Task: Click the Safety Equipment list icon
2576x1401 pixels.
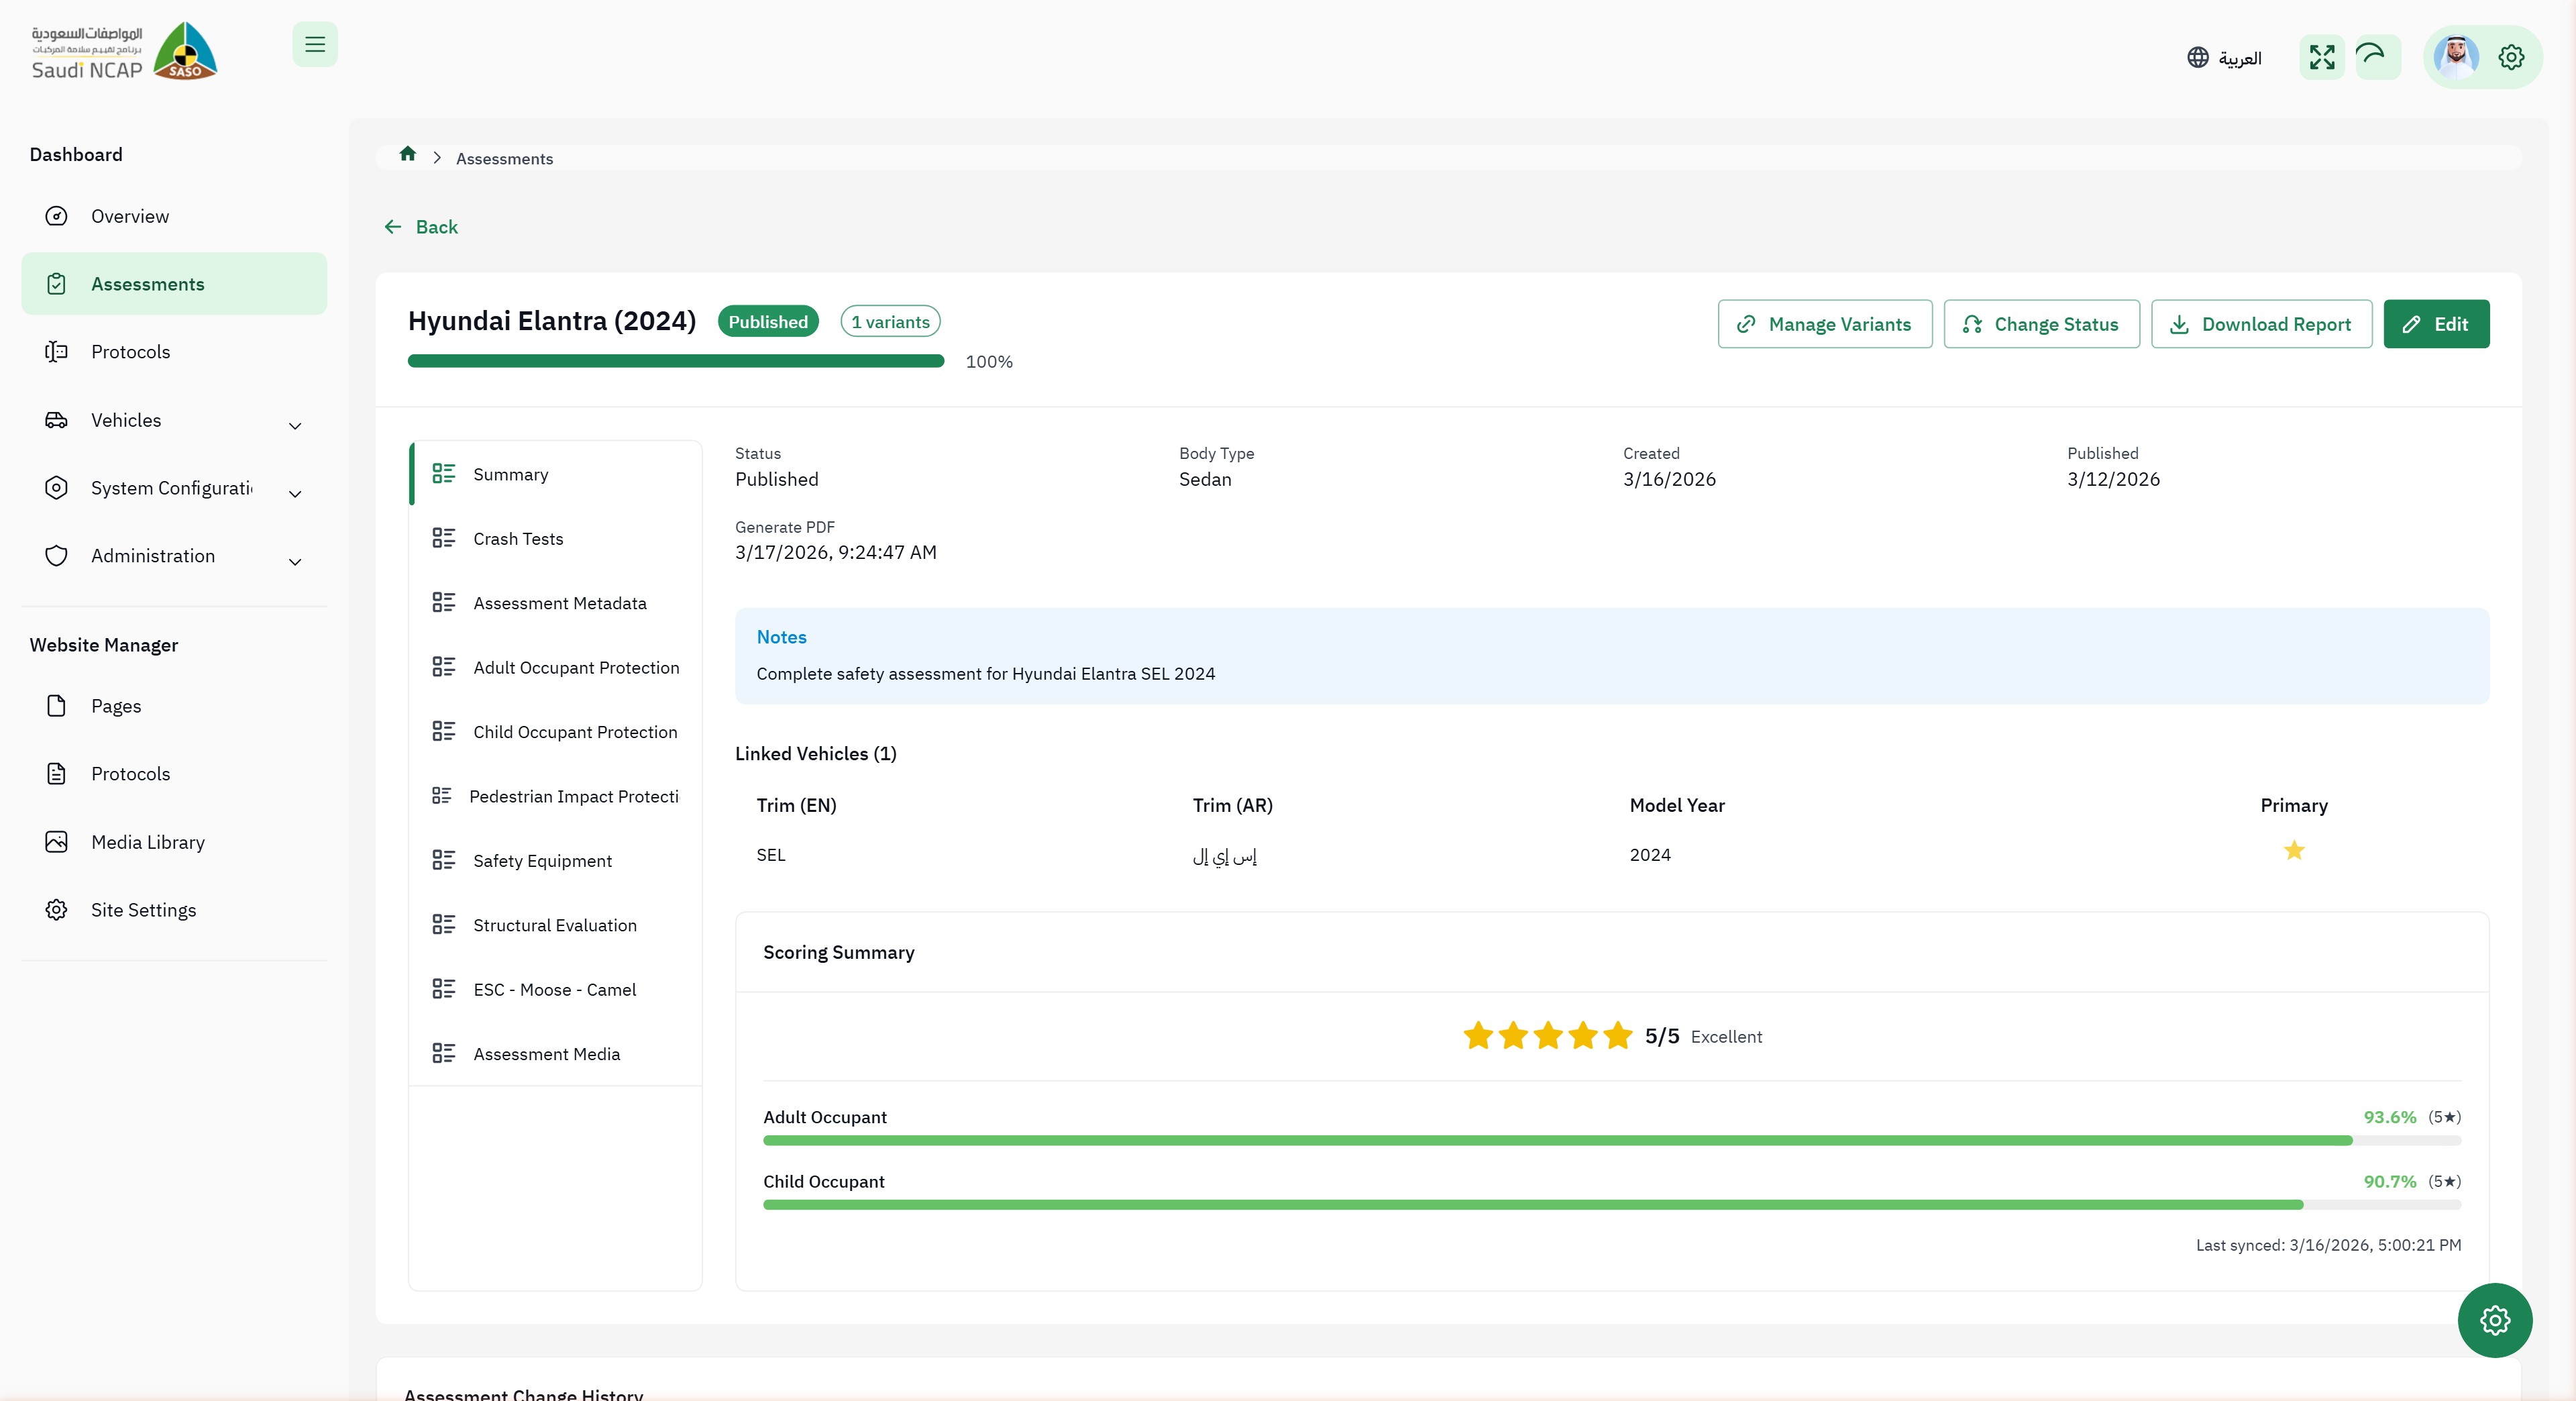Action: (443, 860)
